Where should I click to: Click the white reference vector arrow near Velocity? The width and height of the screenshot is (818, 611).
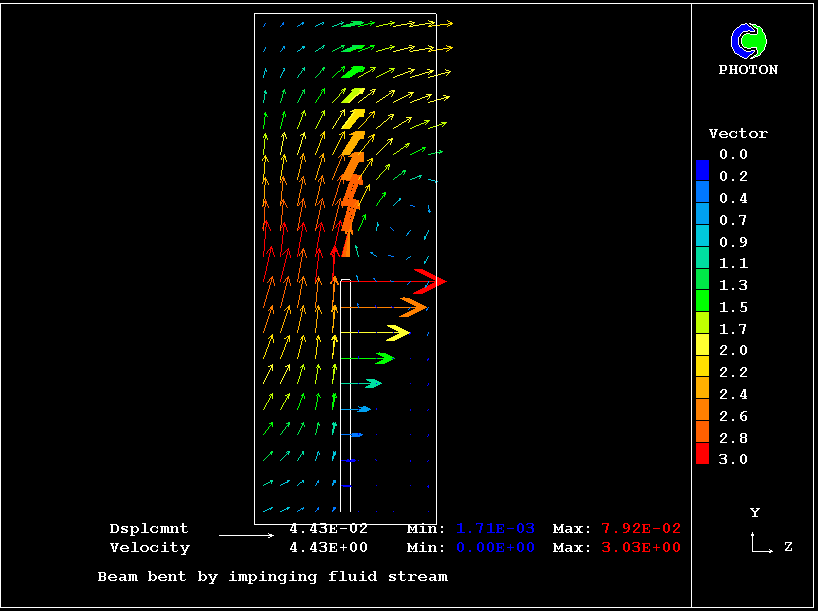click(x=246, y=536)
